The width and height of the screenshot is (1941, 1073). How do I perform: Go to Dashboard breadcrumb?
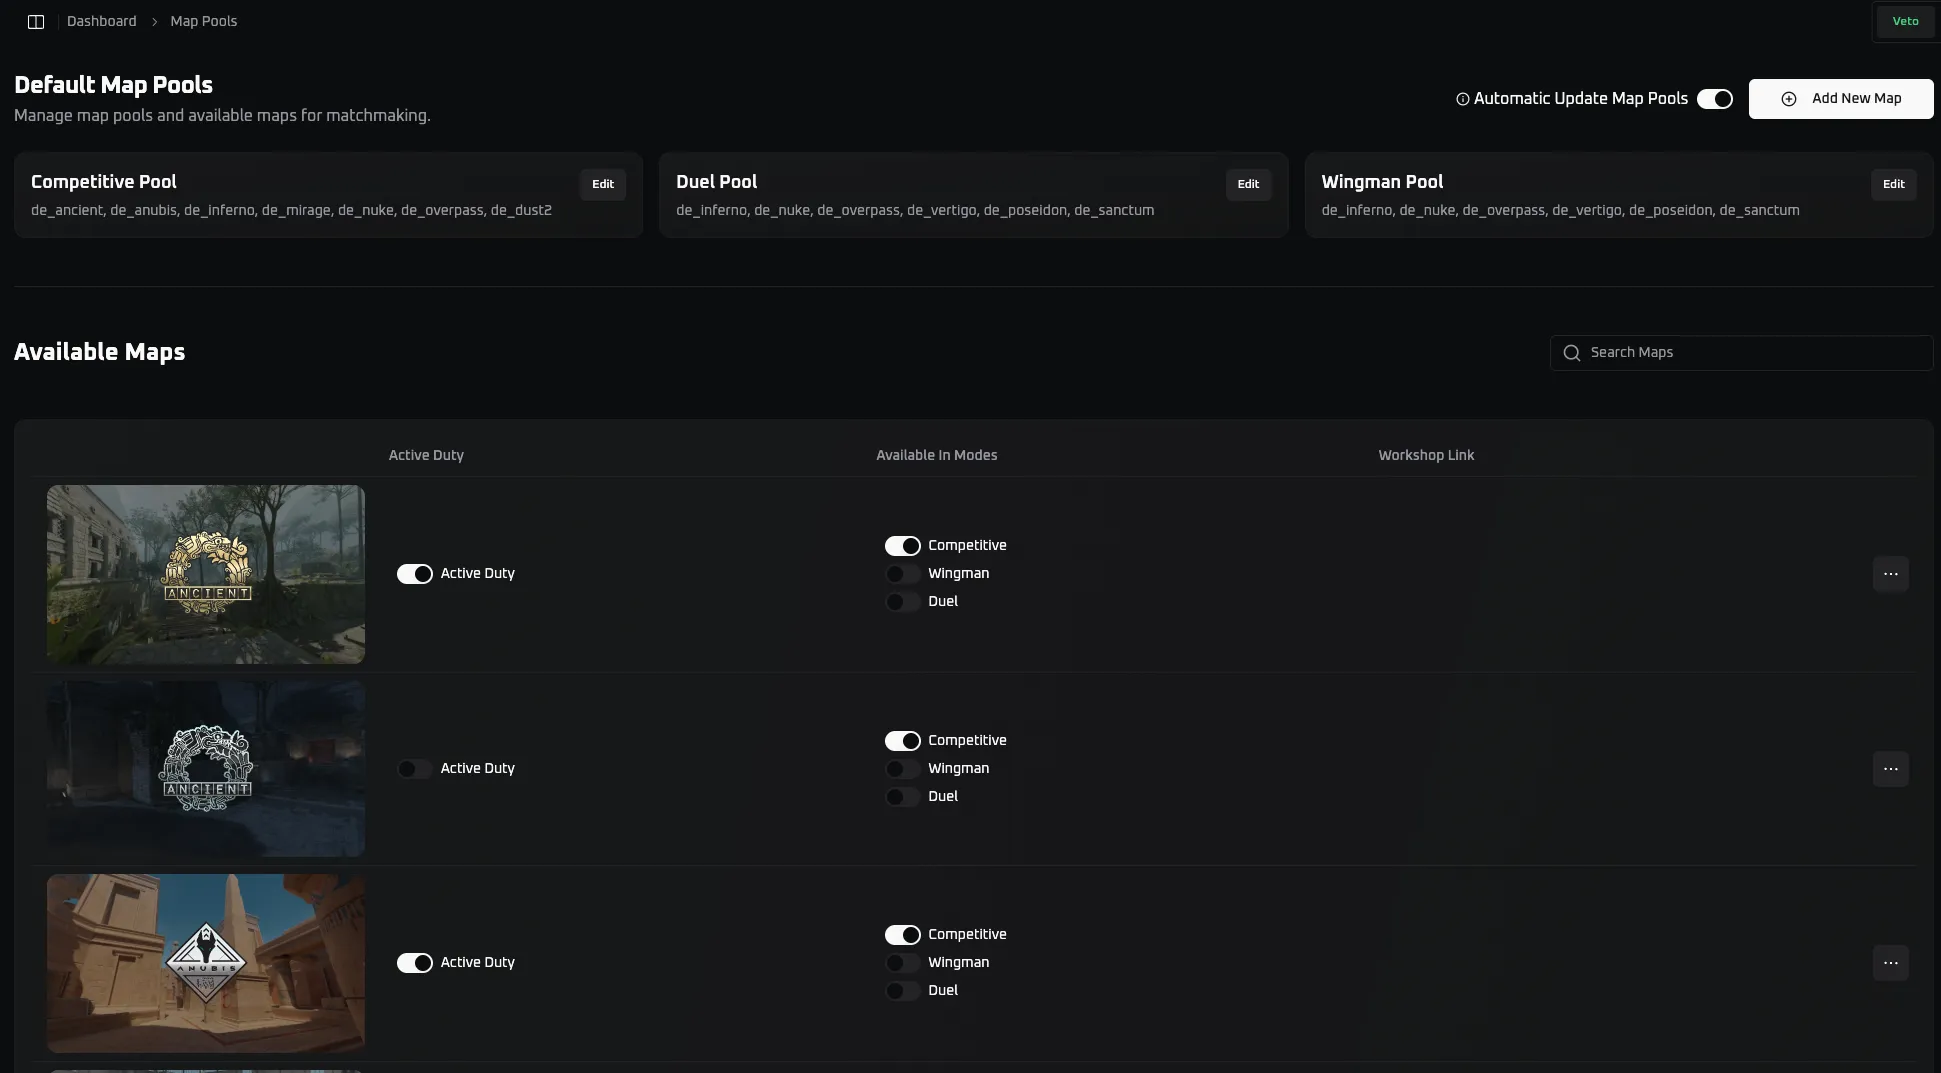[101, 21]
